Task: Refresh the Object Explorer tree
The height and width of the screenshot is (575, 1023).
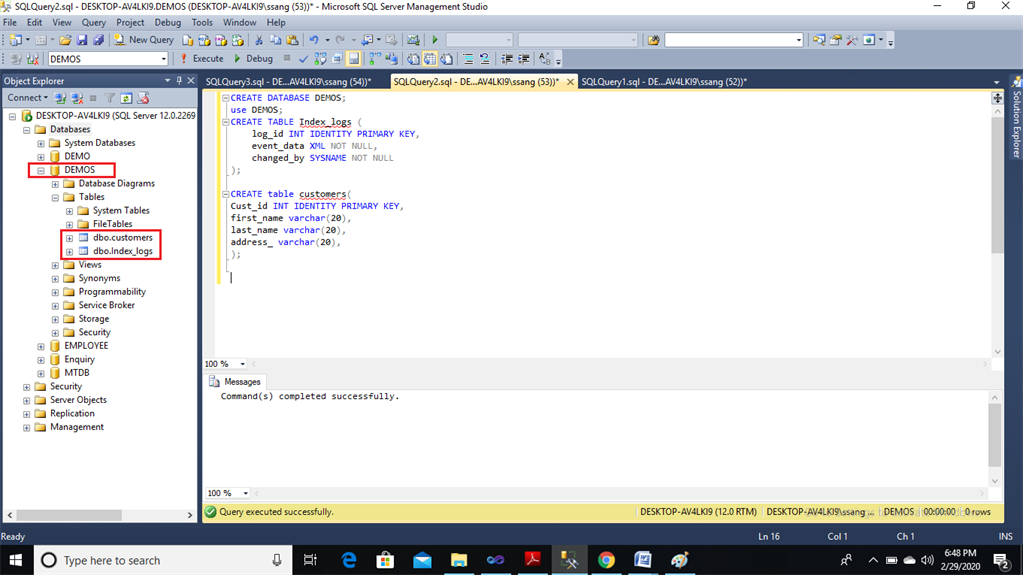Action: (126, 98)
